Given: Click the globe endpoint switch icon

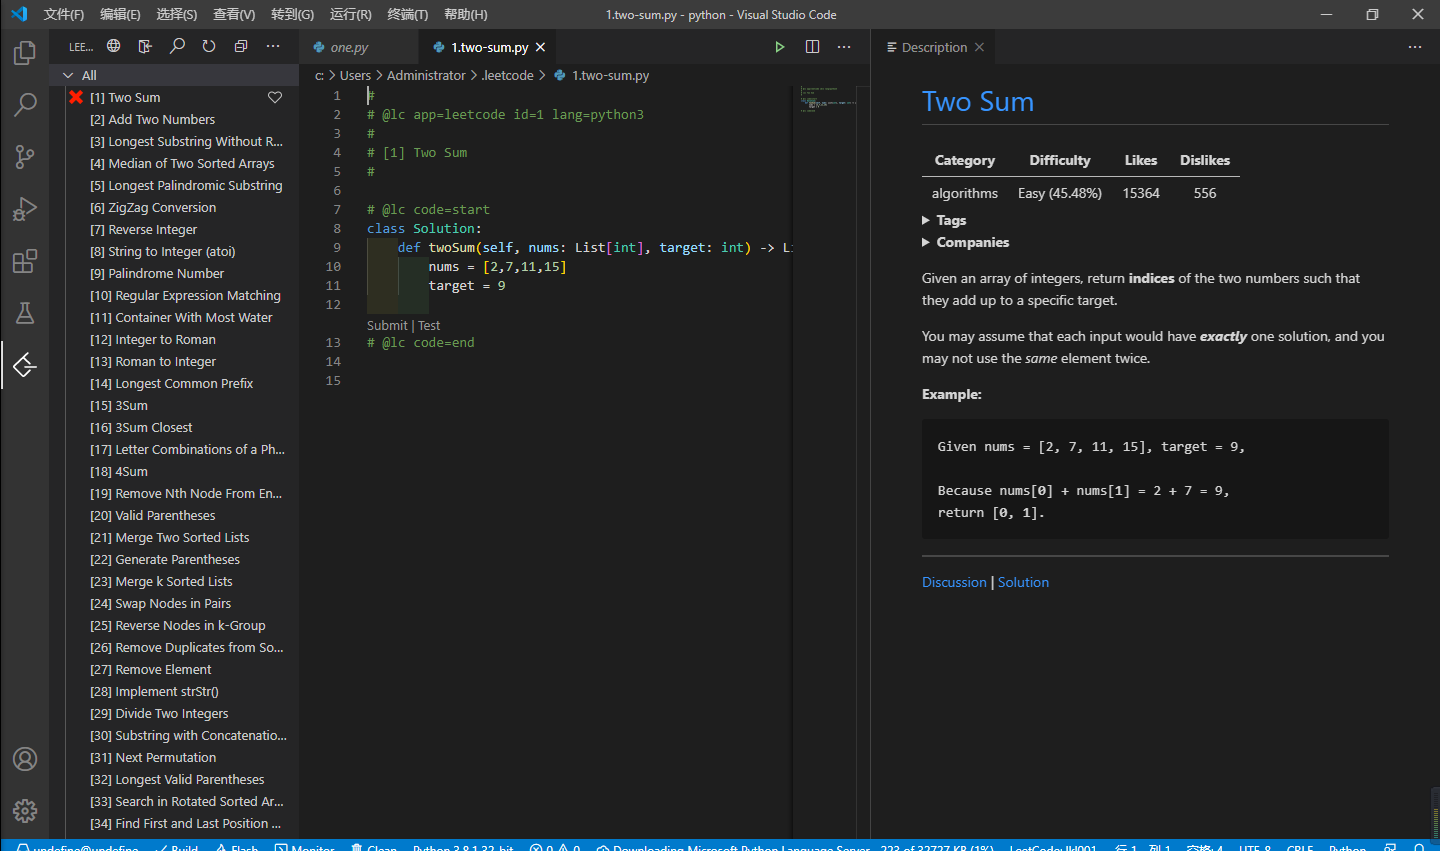Looking at the screenshot, I should [114, 47].
